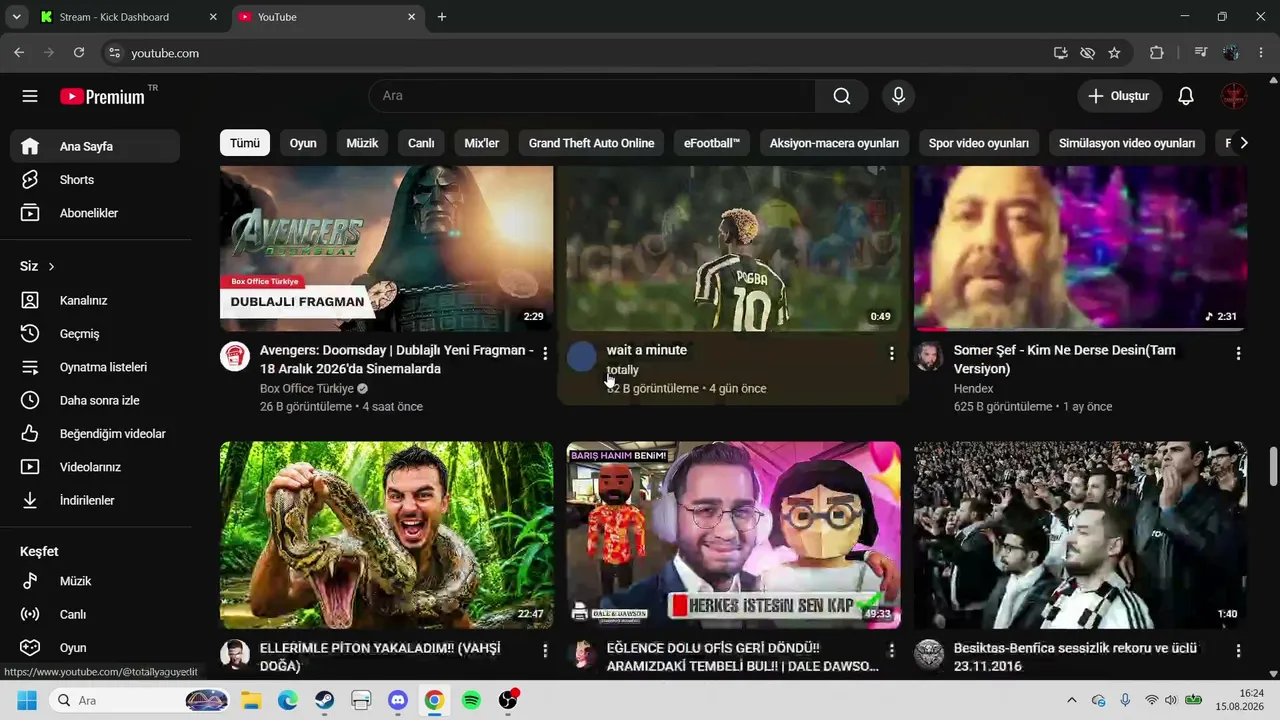Open Chrome extensions puzzle icon
Viewport: 1280px width, 720px height.
tap(1157, 53)
